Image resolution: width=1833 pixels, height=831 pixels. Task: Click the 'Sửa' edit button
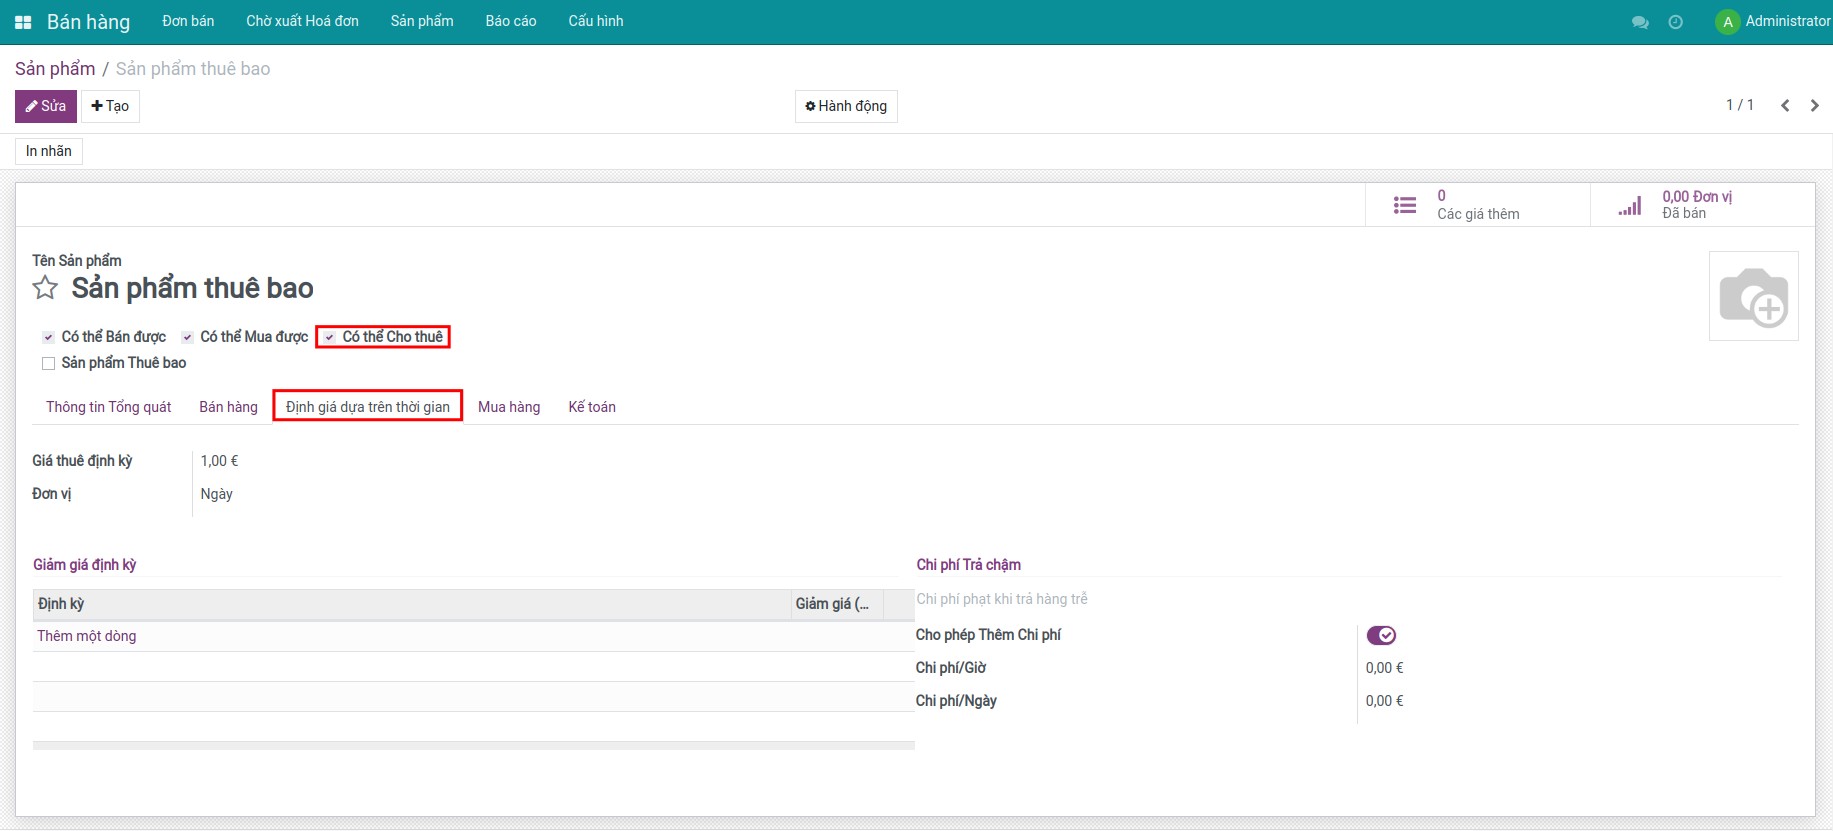(x=46, y=106)
